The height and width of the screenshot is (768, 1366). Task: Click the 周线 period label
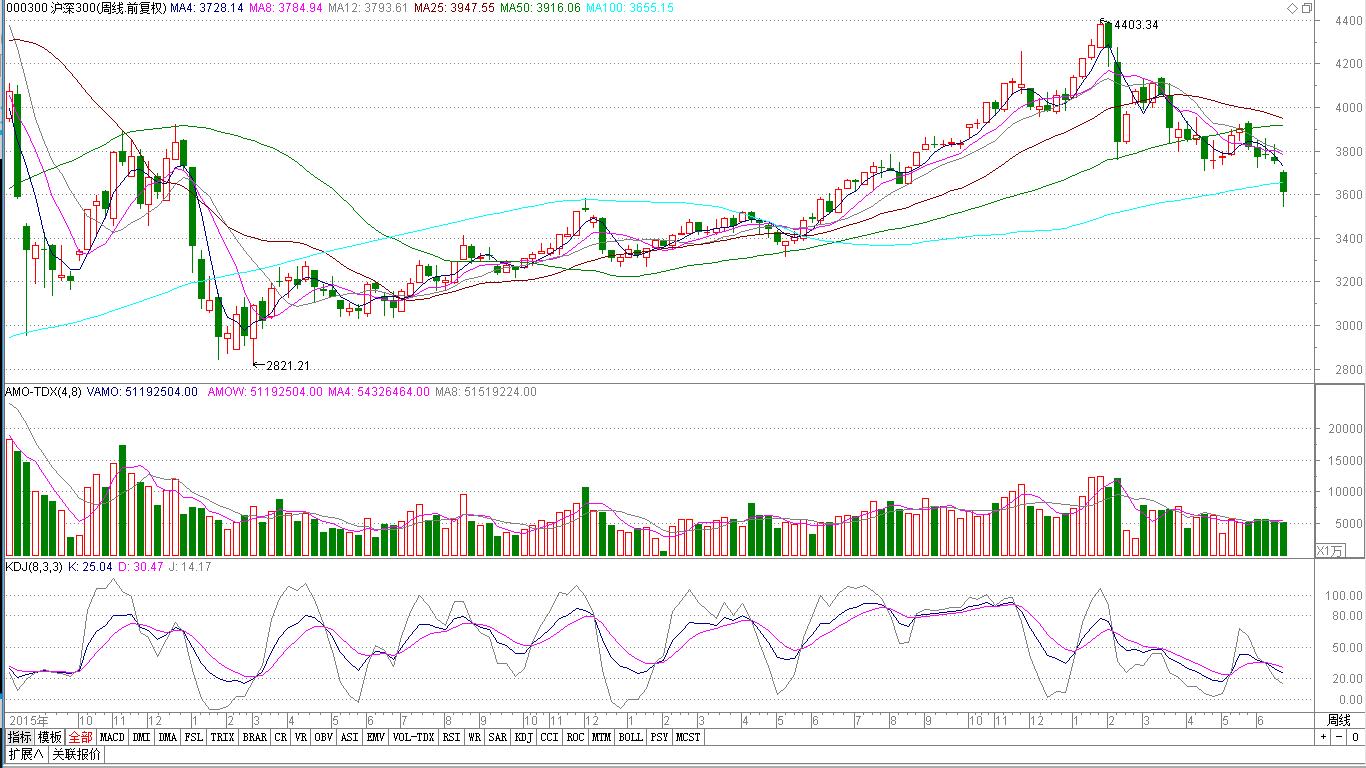coord(1339,720)
